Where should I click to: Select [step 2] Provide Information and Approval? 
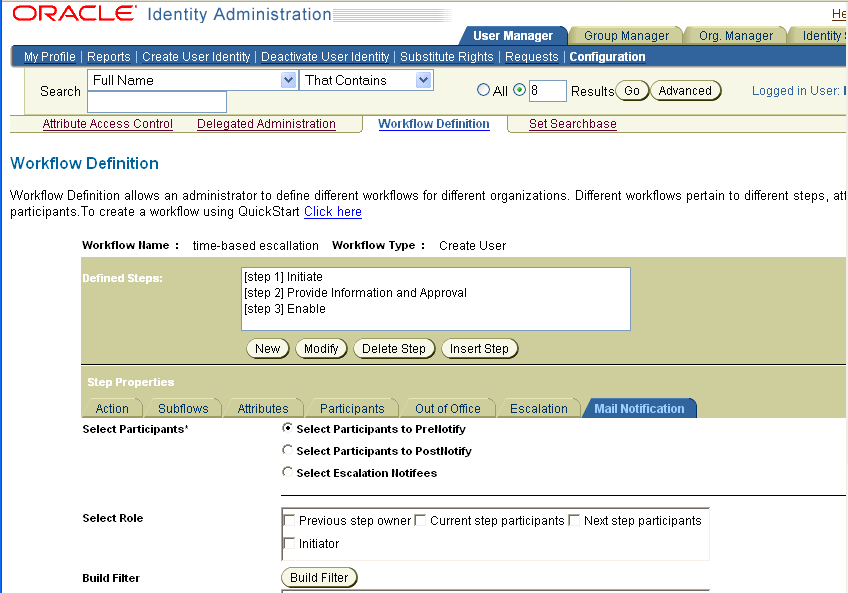355,293
